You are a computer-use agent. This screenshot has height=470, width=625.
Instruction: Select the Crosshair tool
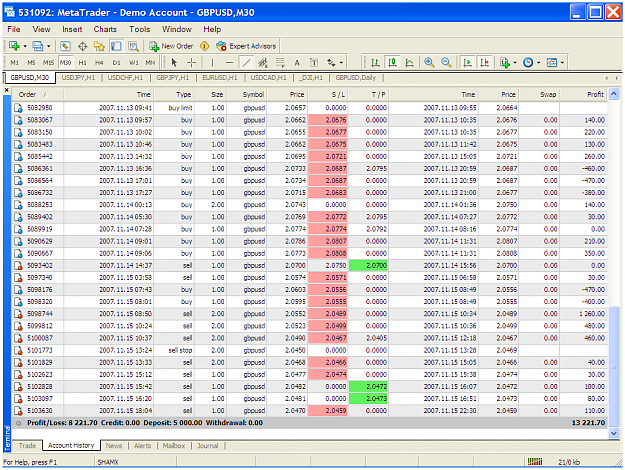coord(191,63)
